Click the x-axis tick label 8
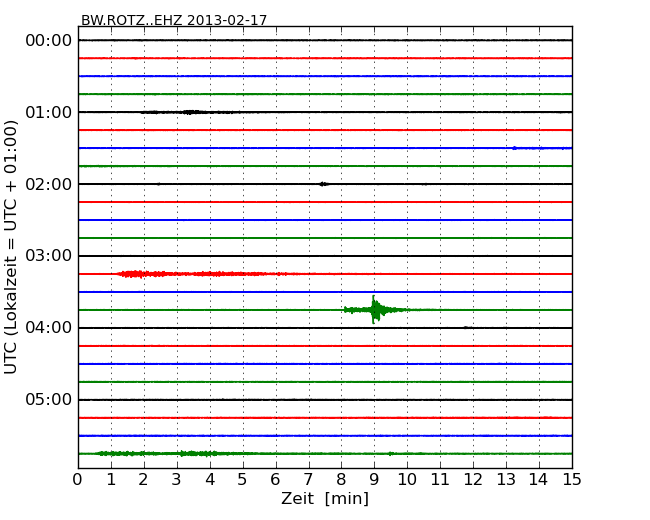This screenshot has height=520, width=650. point(341,480)
